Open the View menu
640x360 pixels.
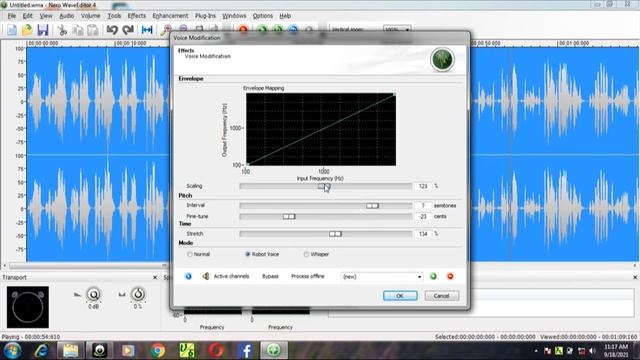[46, 16]
